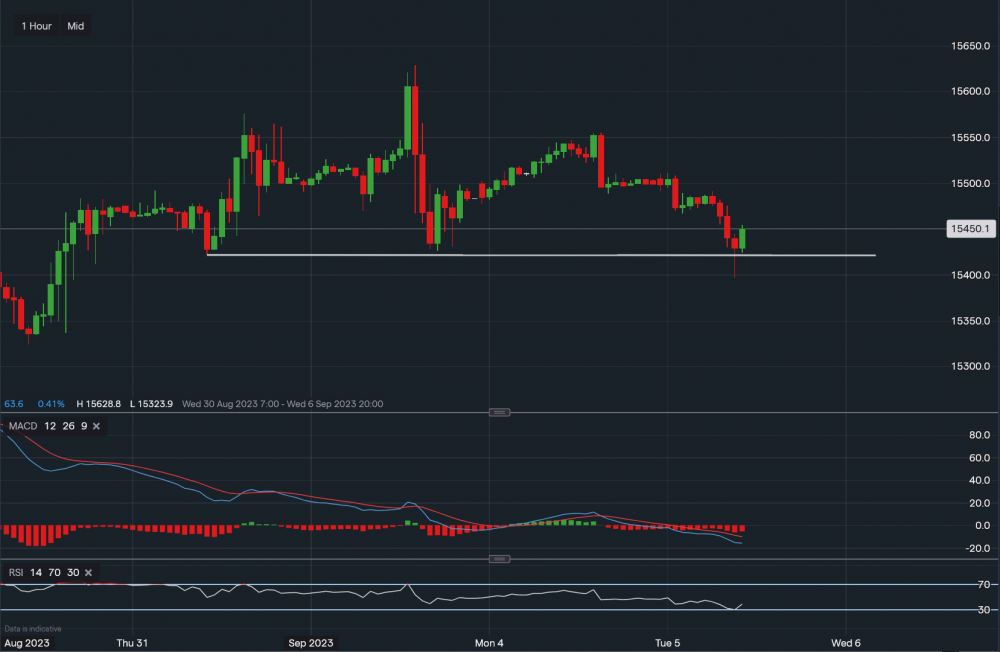This screenshot has width=1000, height=652.
Task: Edit the MACD slow period value 26
Action: [67, 426]
